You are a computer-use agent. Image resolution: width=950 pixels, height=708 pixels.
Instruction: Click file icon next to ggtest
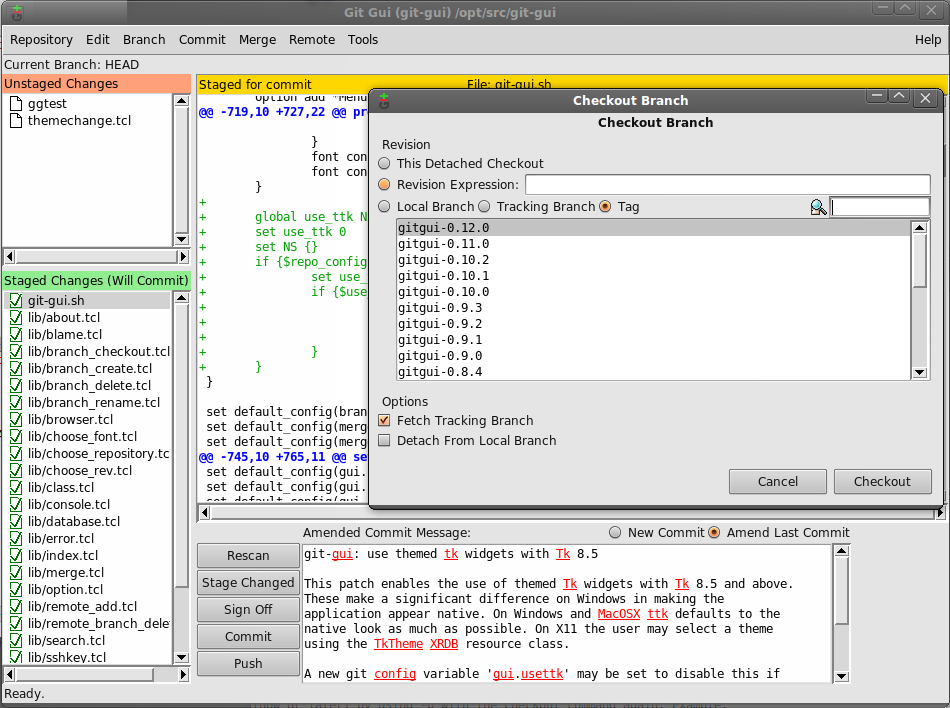16,103
